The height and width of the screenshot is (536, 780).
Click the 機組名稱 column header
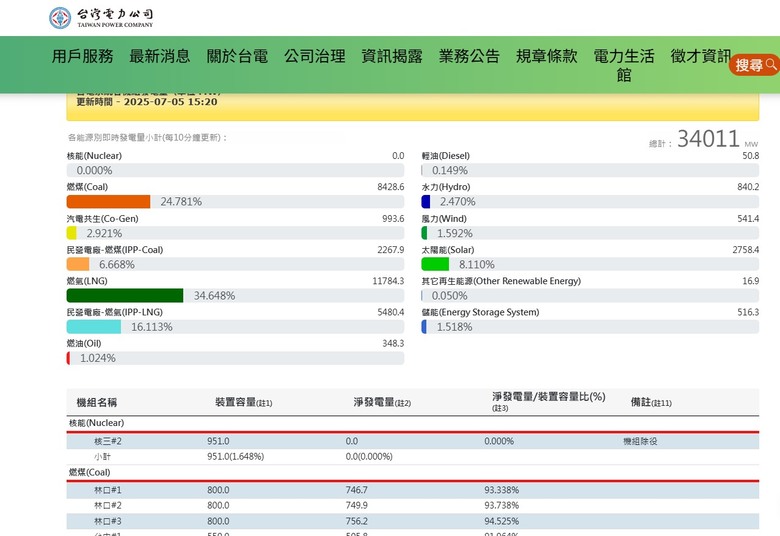point(97,402)
